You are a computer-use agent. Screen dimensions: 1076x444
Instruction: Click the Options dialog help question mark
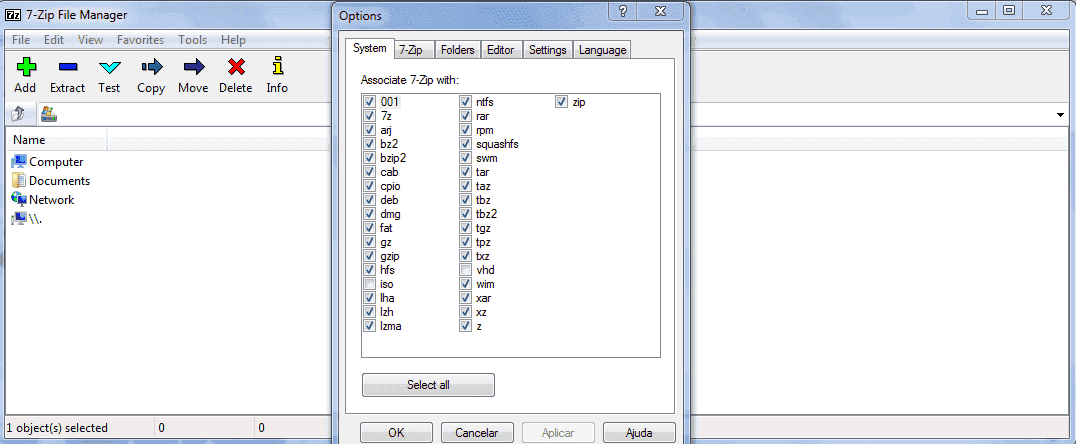click(x=623, y=11)
